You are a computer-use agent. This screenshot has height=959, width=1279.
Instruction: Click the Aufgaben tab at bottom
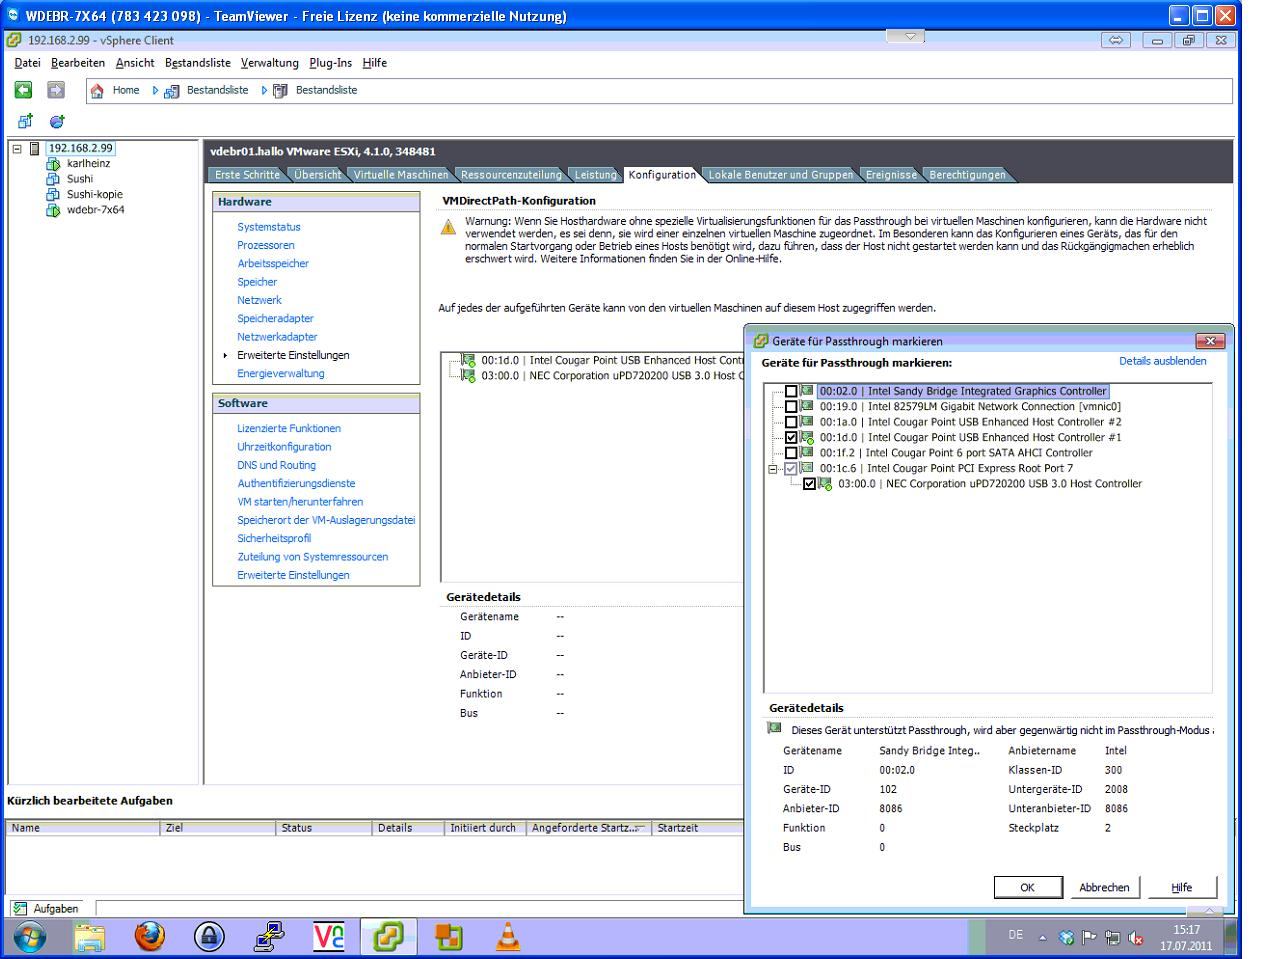tap(46, 908)
